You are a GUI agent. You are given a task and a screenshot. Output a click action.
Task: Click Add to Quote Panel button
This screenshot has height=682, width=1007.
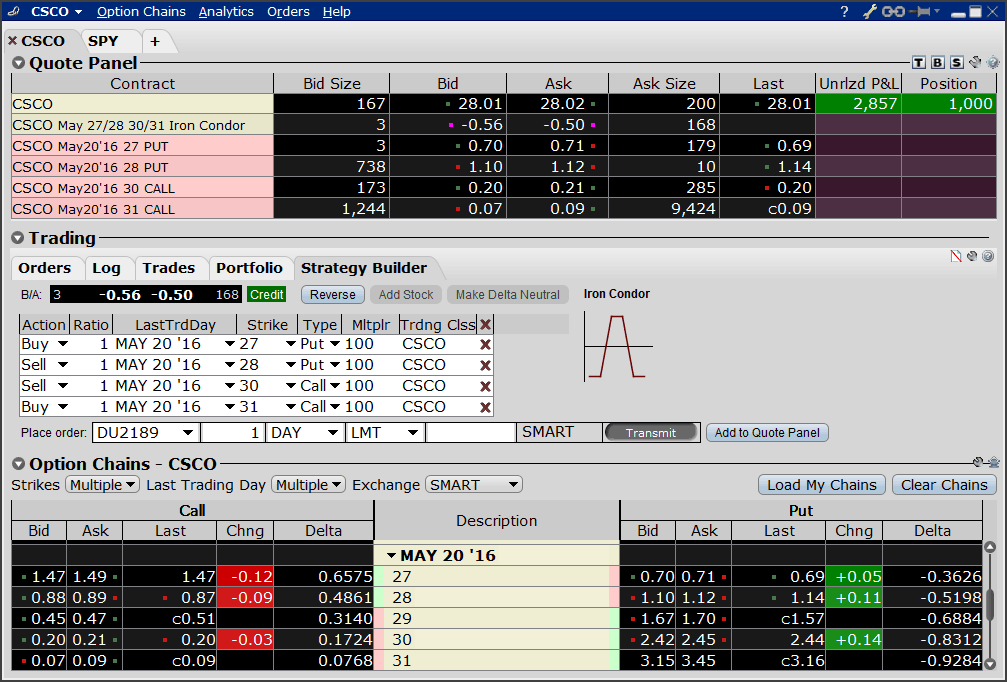click(x=767, y=433)
